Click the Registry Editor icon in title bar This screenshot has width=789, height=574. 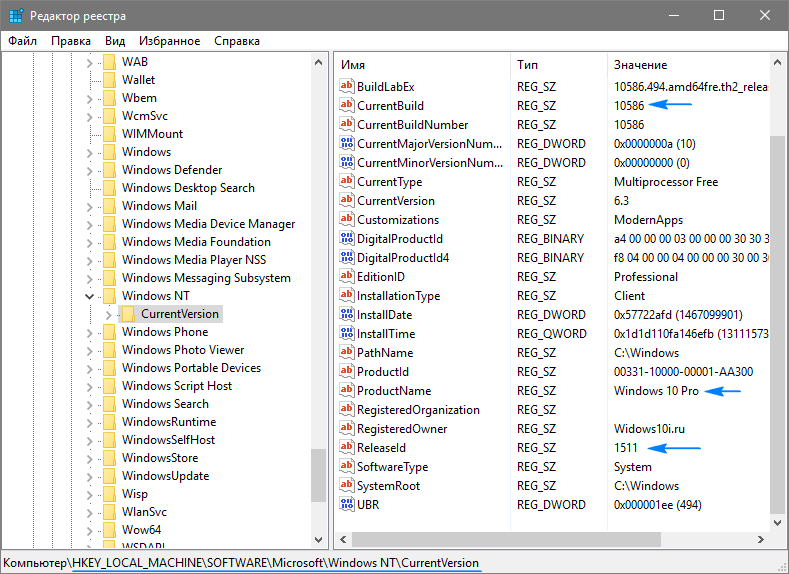click(14, 16)
